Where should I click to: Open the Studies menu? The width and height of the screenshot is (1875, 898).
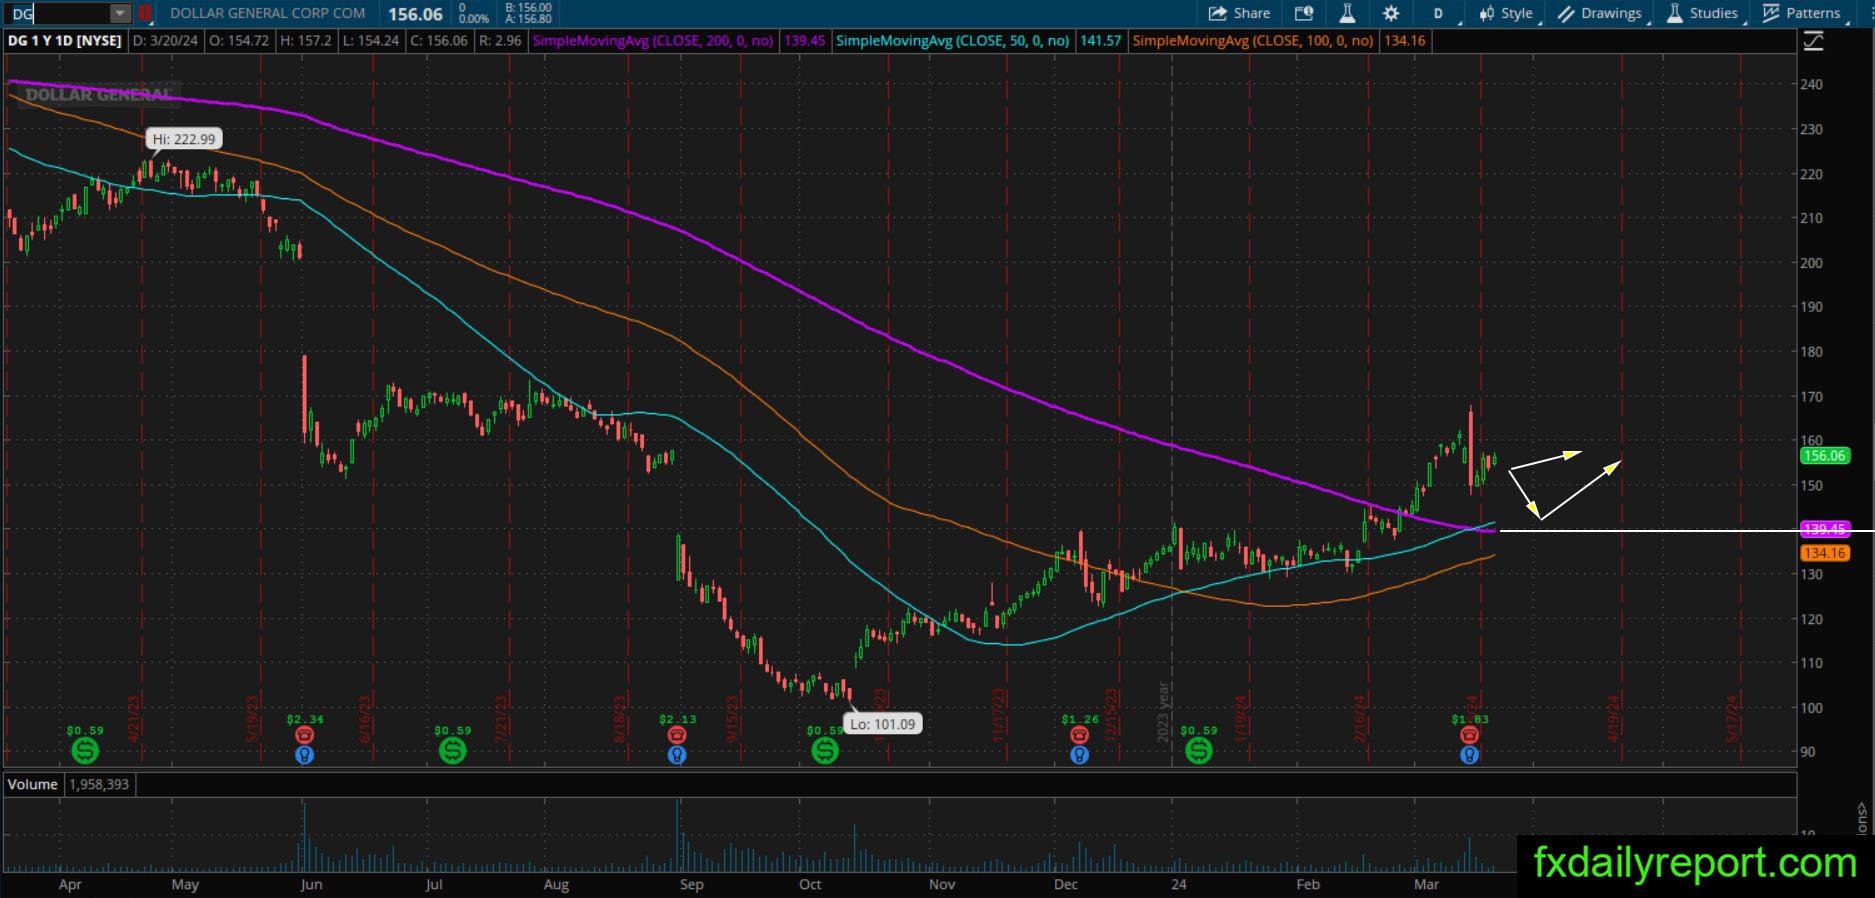tap(1703, 13)
